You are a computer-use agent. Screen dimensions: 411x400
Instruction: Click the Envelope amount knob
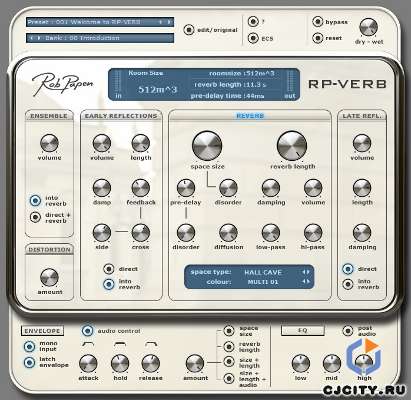(195, 363)
